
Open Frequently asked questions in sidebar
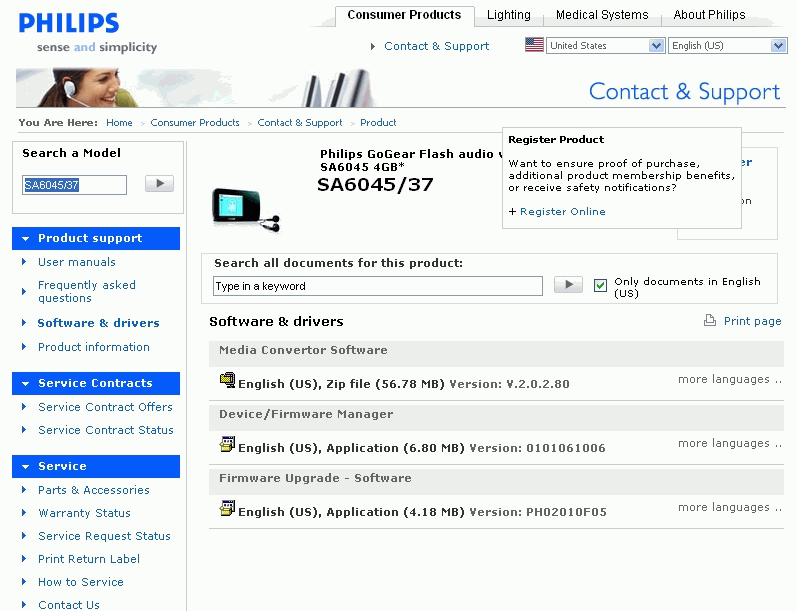(87, 292)
